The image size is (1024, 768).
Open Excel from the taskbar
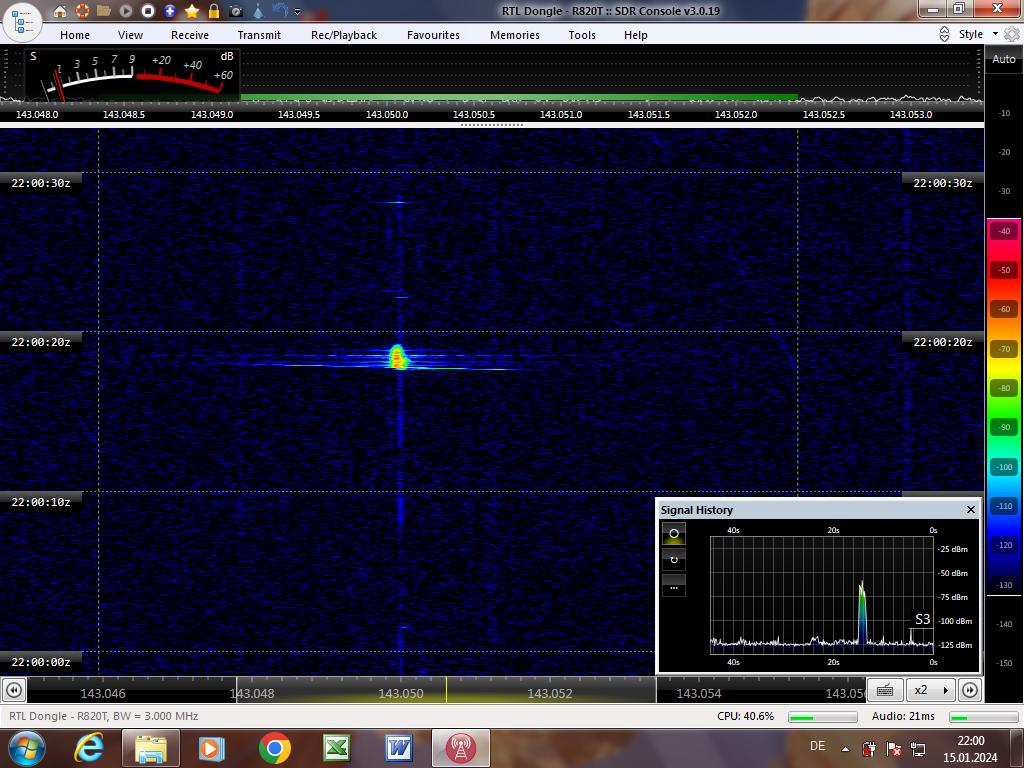pyautogui.click(x=336, y=748)
